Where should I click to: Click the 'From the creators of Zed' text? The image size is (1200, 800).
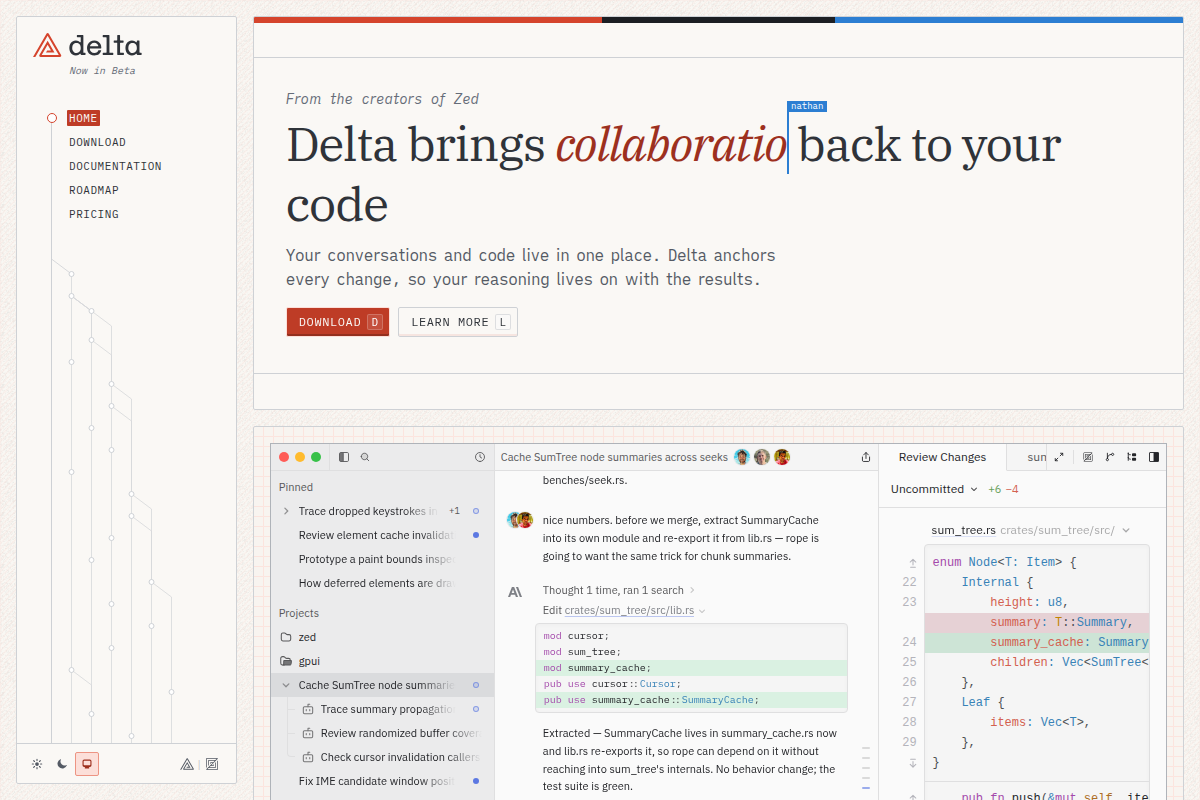[382, 99]
